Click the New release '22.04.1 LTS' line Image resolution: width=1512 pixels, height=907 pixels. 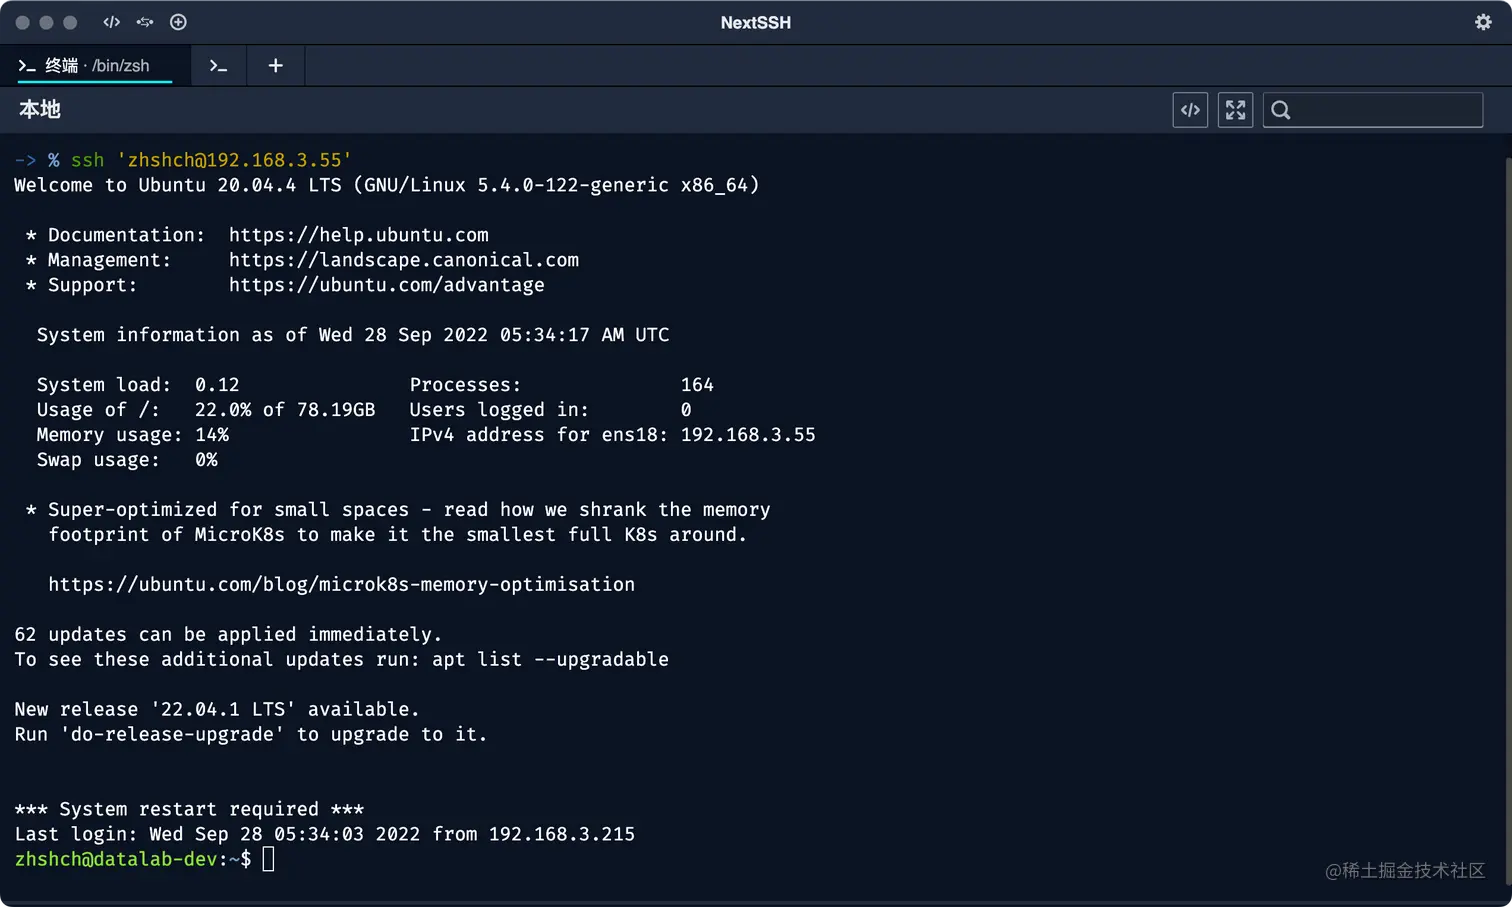[217, 709]
